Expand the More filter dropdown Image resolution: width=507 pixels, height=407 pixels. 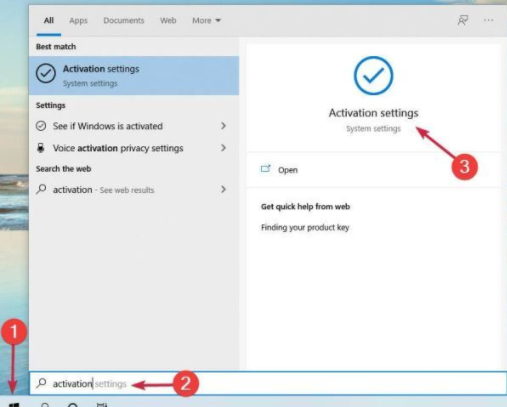pos(206,21)
